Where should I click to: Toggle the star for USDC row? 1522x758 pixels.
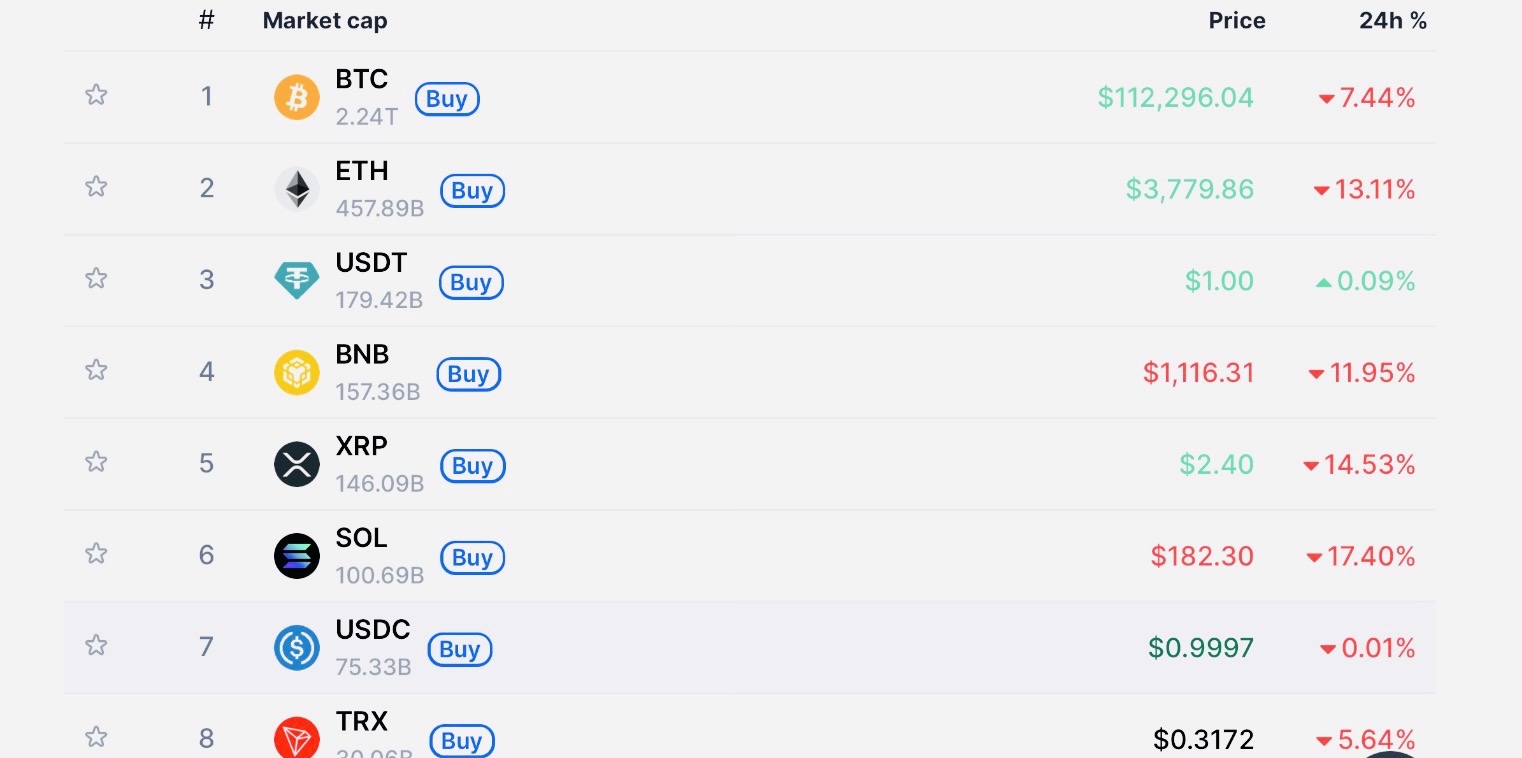click(x=96, y=645)
